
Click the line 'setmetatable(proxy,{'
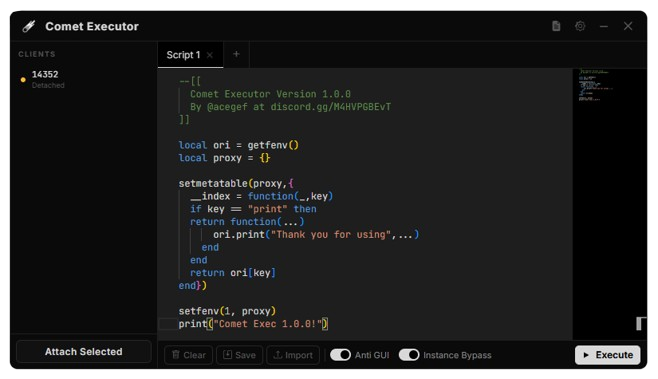[x=236, y=183]
